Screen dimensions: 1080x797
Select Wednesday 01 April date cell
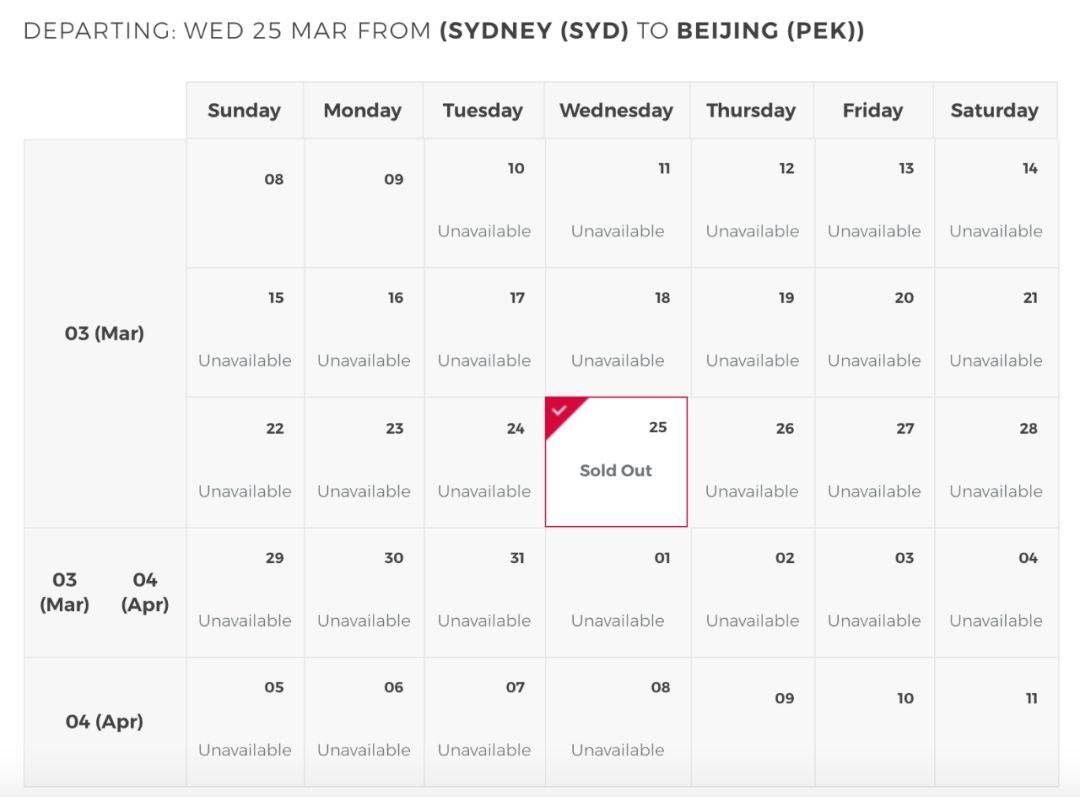[x=617, y=592]
